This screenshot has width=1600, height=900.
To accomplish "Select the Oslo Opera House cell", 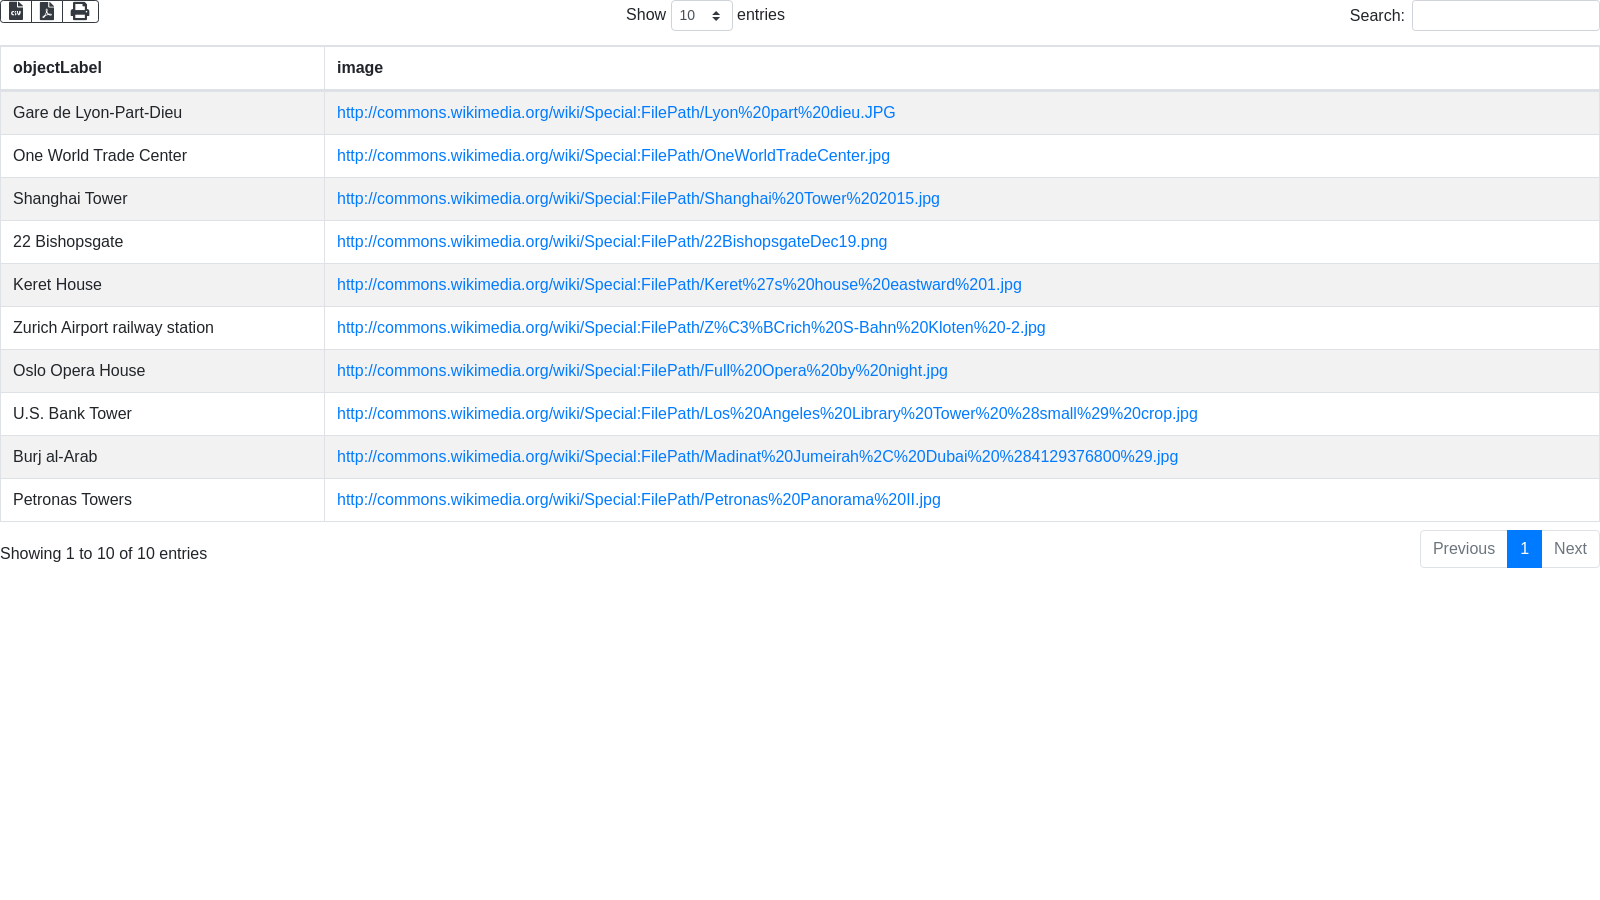I will (x=162, y=371).
